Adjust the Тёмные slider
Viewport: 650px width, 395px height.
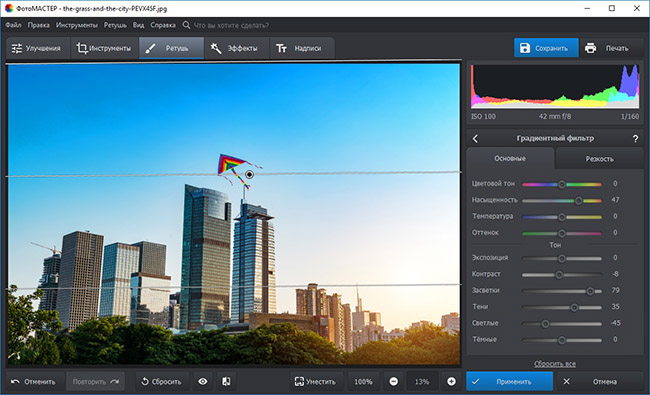tap(562, 340)
